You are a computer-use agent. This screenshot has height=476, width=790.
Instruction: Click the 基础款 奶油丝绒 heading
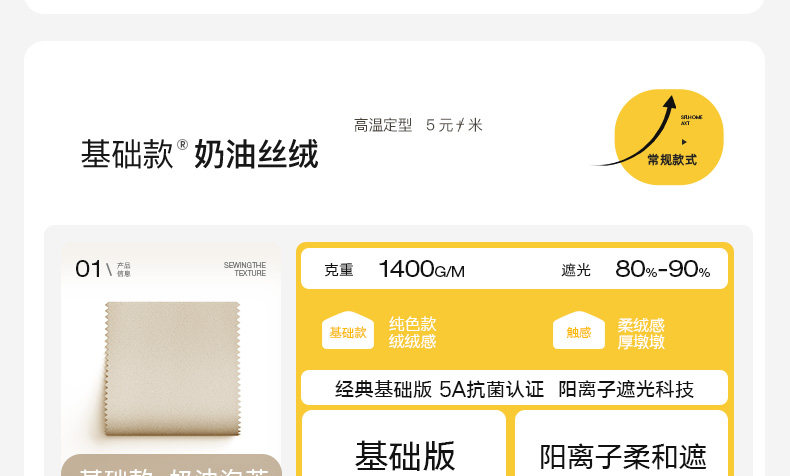point(200,154)
